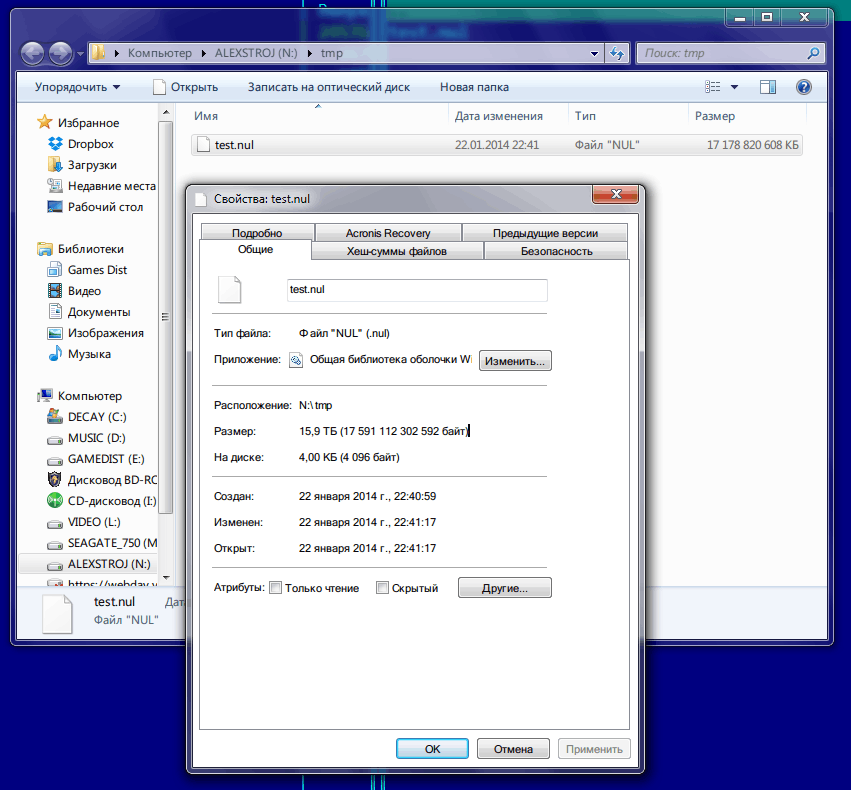
Task: Toggle the preview pane icon
Action: coord(768,87)
